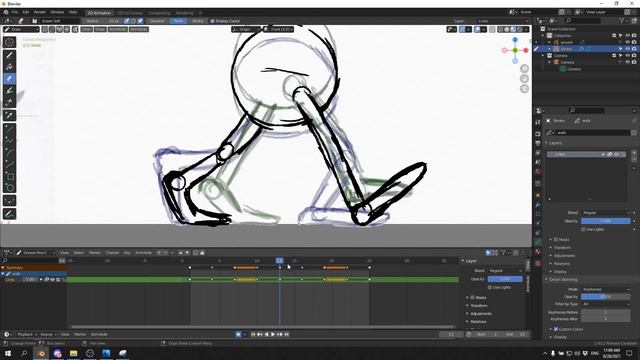Collapse the Summary row in dope sheet
This screenshot has width=640, height=360.
click(x=3, y=268)
